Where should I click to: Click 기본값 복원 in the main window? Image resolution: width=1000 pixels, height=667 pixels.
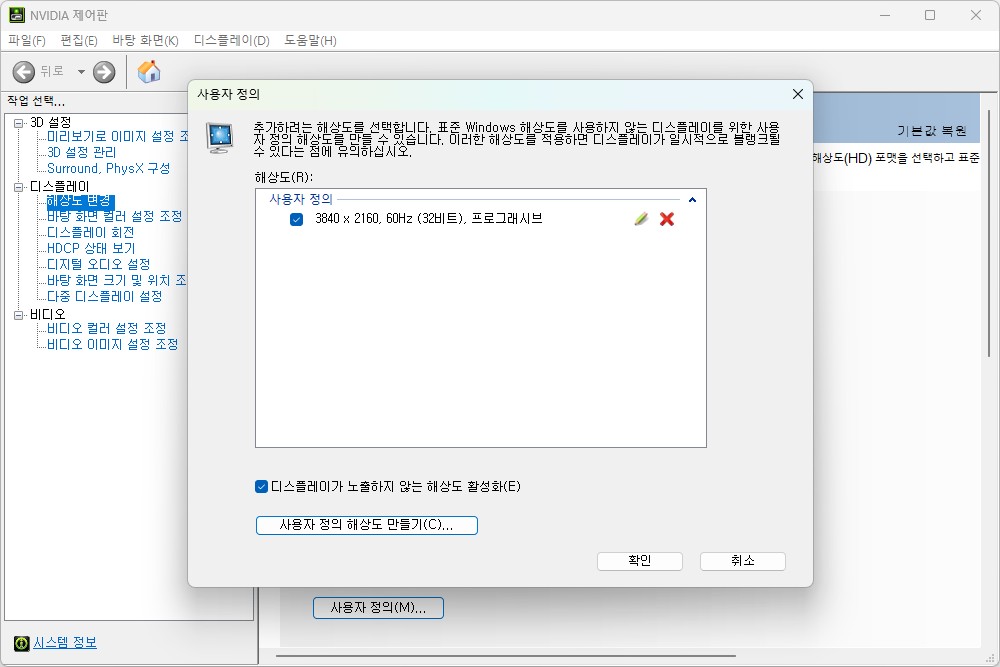coord(932,131)
